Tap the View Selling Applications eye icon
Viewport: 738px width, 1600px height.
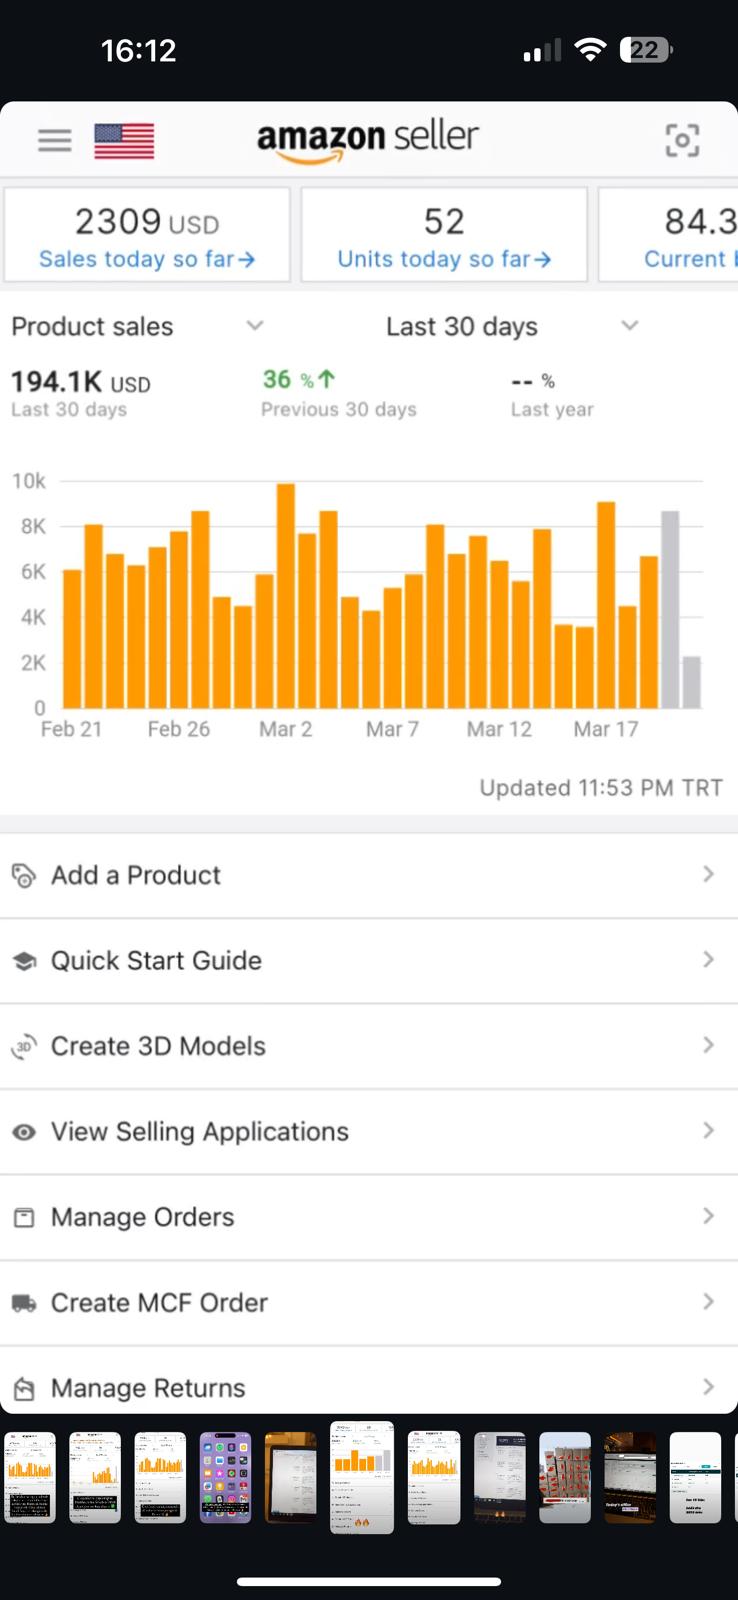(x=24, y=1132)
